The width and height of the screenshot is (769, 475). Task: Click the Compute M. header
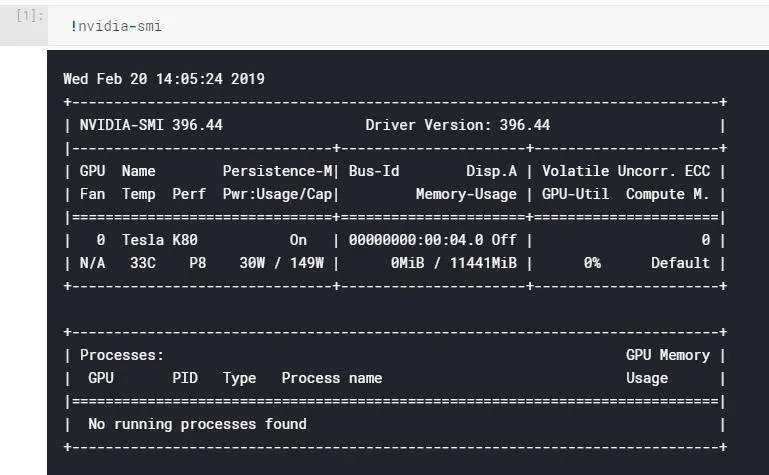click(667, 194)
